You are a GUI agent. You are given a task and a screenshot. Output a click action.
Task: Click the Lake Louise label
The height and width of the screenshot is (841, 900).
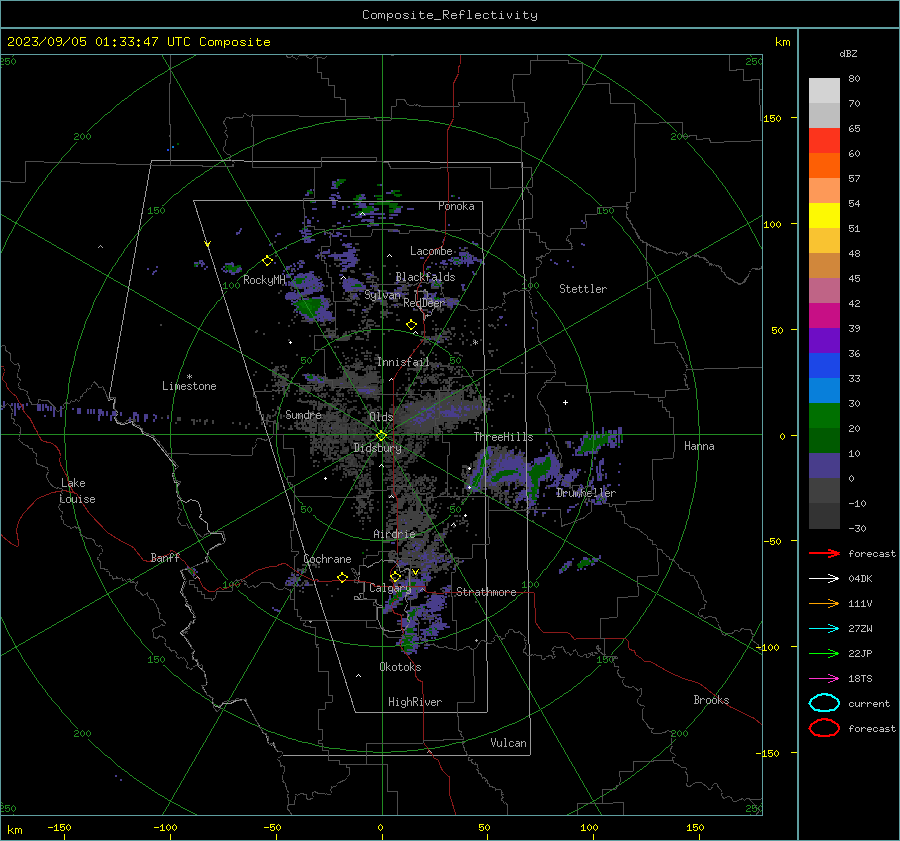(77, 491)
